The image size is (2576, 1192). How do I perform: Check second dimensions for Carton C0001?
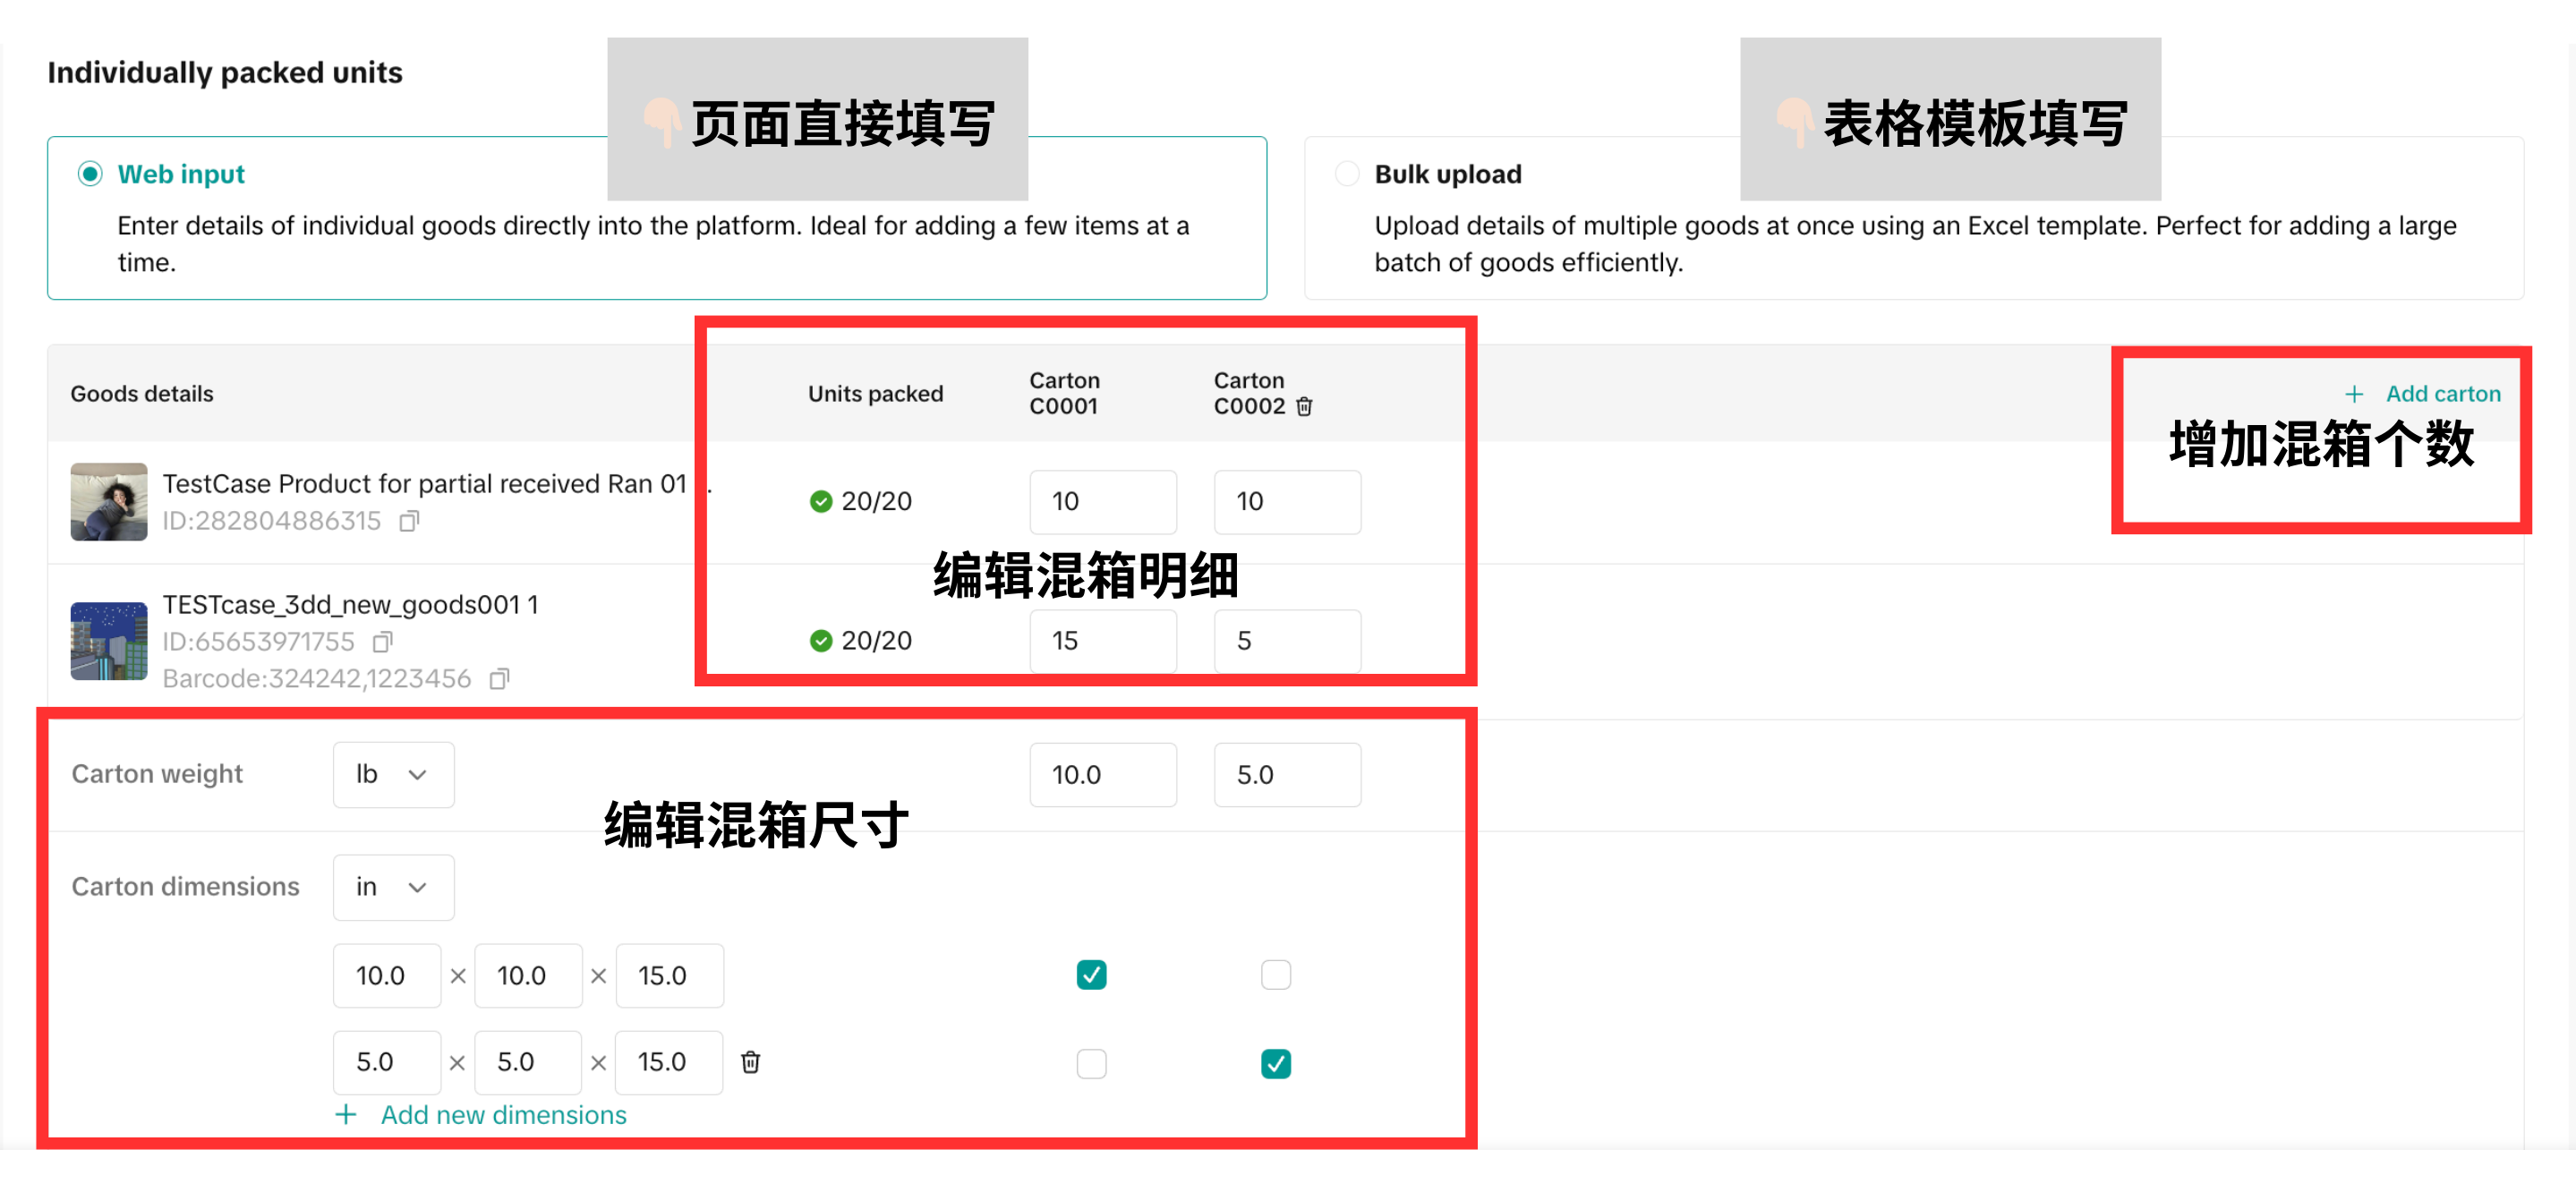(1091, 1063)
